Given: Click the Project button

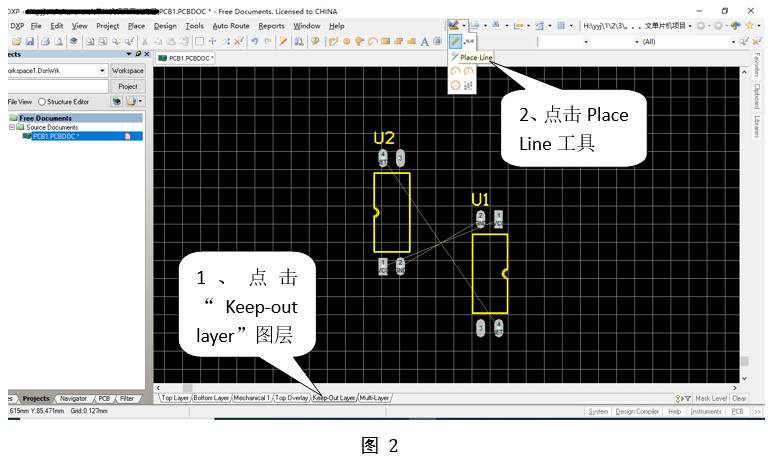Looking at the screenshot, I should [128, 87].
